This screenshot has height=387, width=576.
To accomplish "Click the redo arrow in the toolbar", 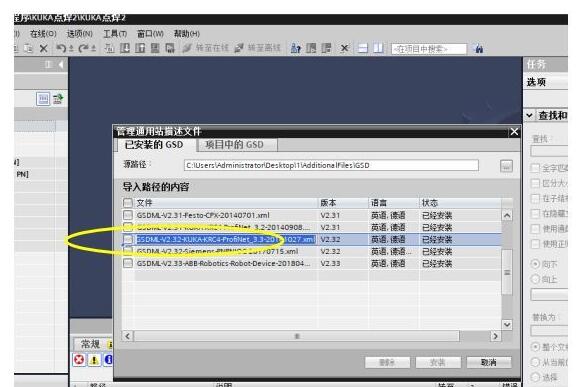I will pos(83,48).
